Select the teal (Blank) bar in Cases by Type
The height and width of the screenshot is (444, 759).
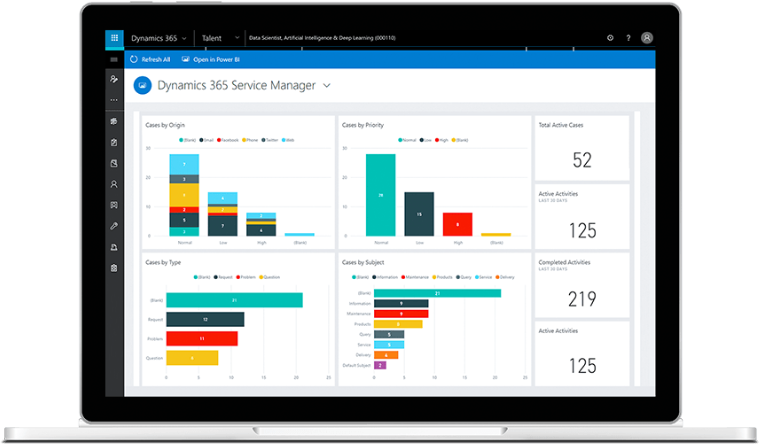point(234,300)
